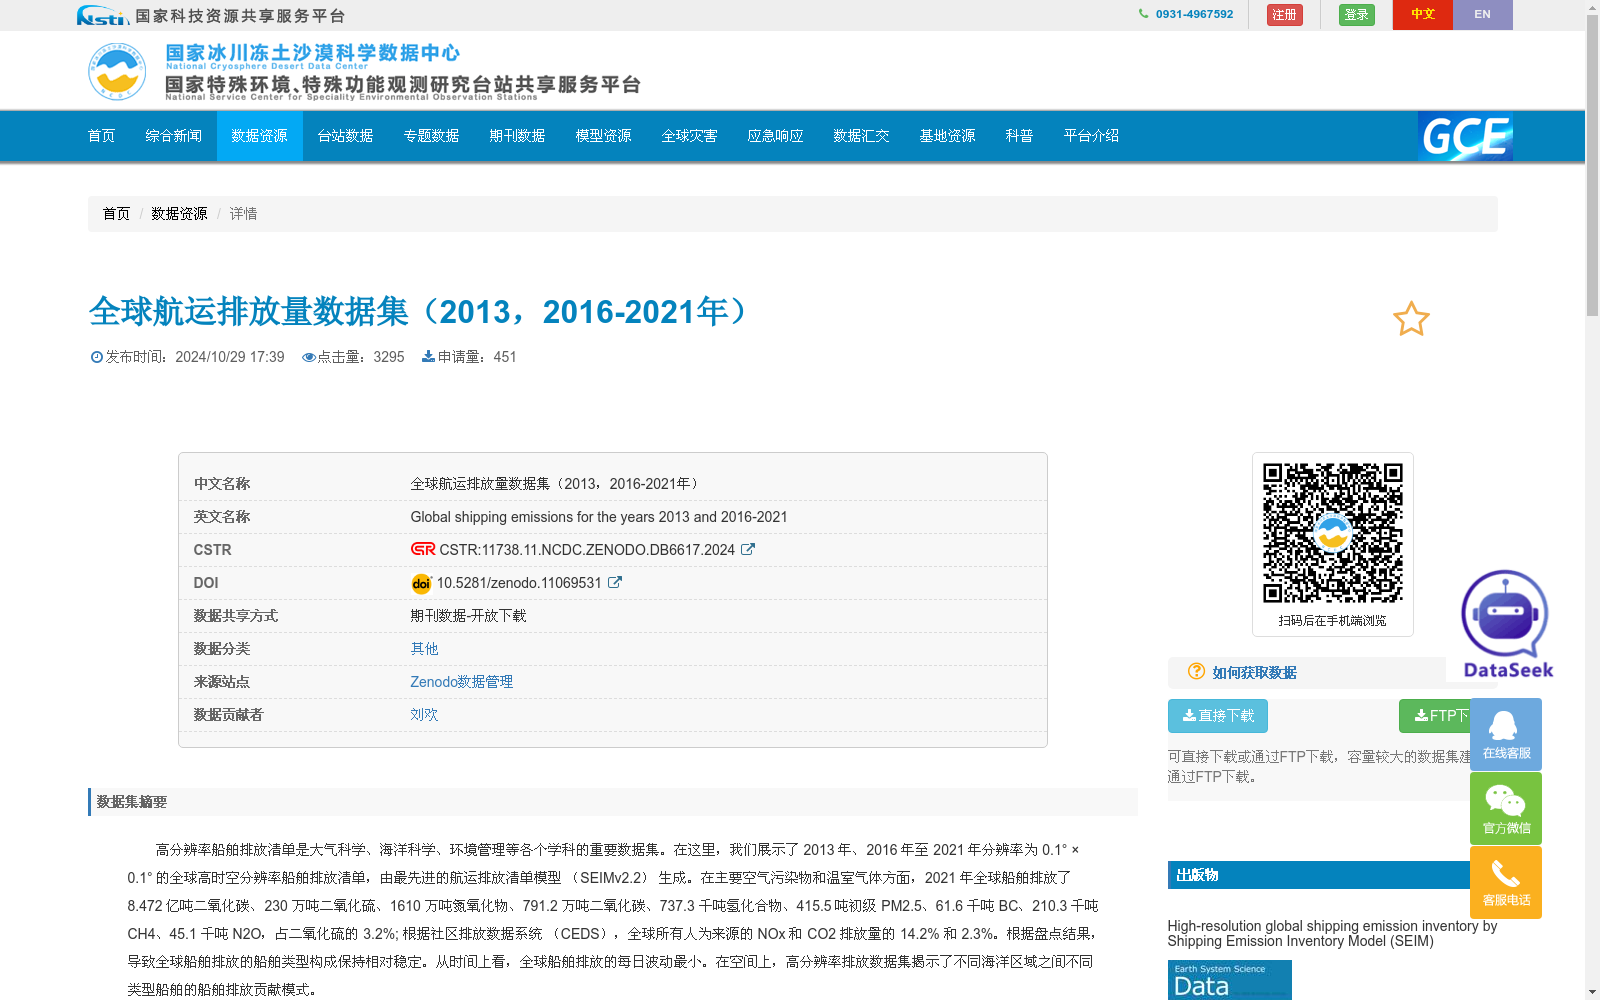Click the DOI 10.5281/zenodo.11069531 link
Image resolution: width=1600 pixels, height=1000 pixels.
click(519, 582)
